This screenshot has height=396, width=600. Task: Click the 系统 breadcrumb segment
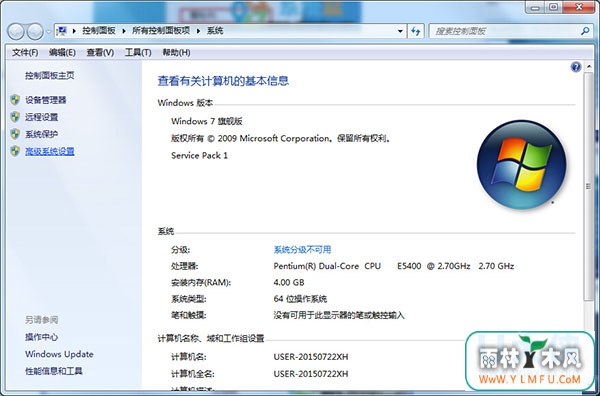[x=215, y=31]
